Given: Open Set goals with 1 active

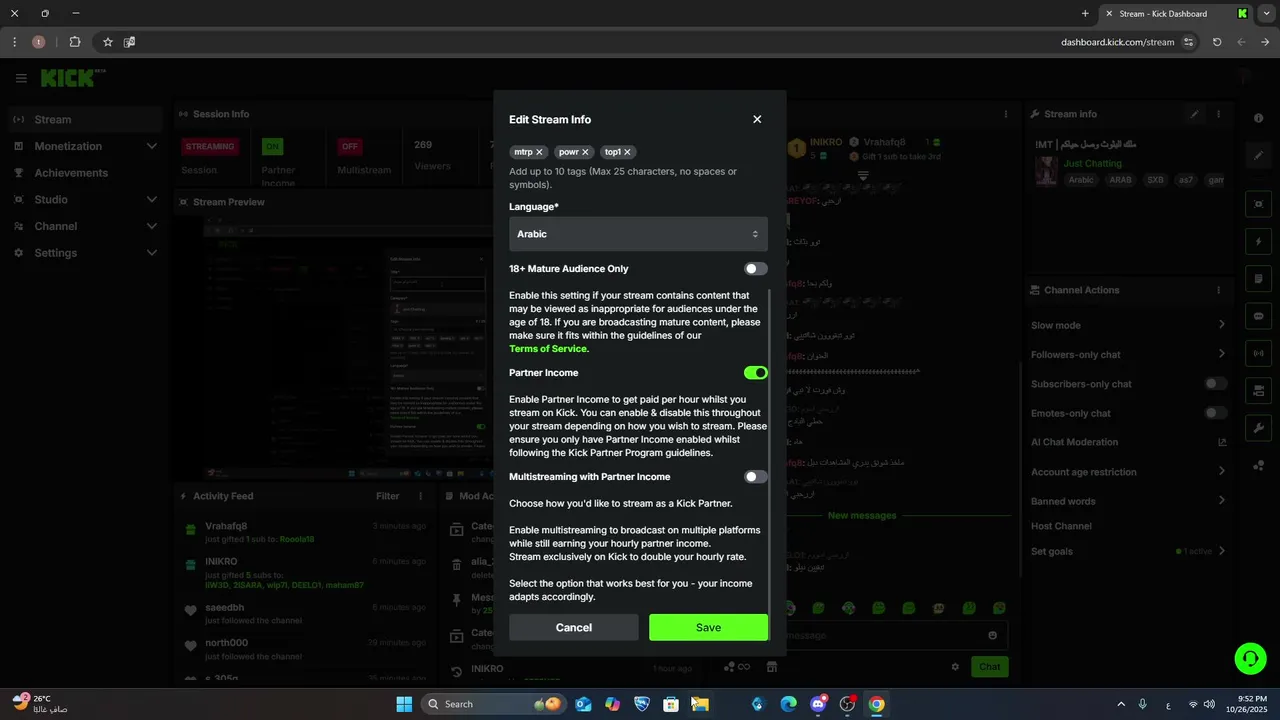Looking at the screenshot, I should pos(1128,551).
